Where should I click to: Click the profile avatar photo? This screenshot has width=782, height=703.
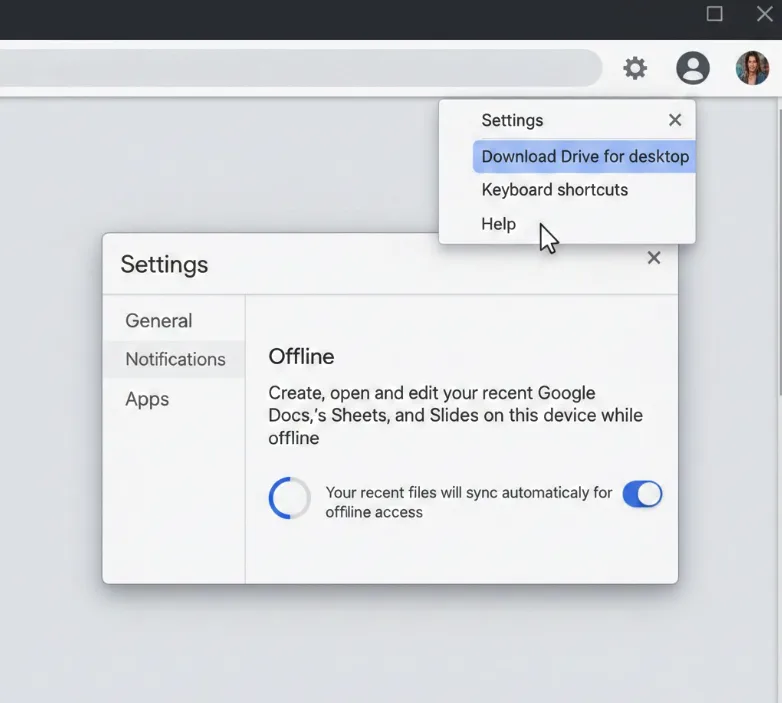pyautogui.click(x=752, y=68)
